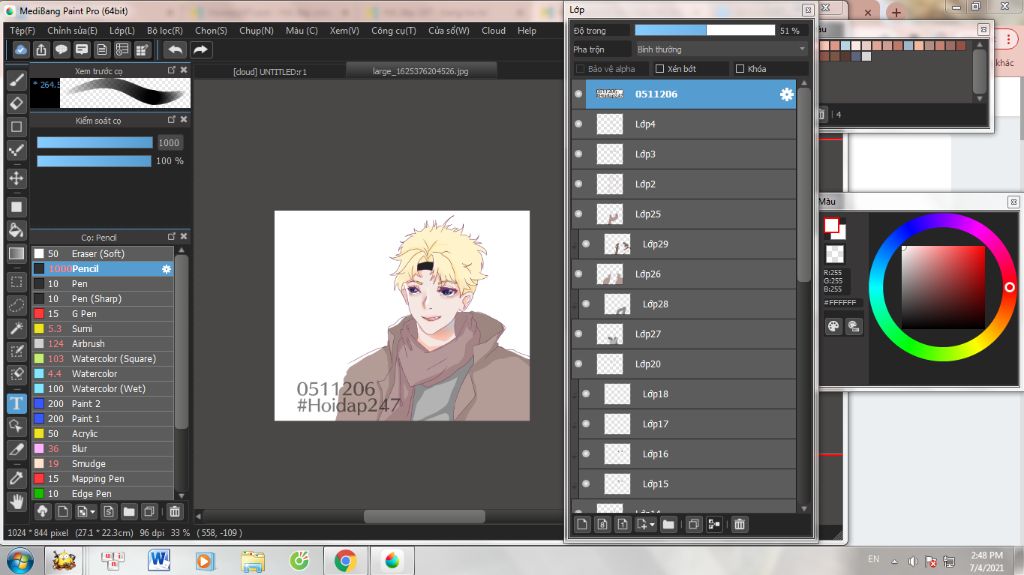Switch to large_1625376204526.jpg tab
Screen dimensions: 1024x575
(420, 71)
